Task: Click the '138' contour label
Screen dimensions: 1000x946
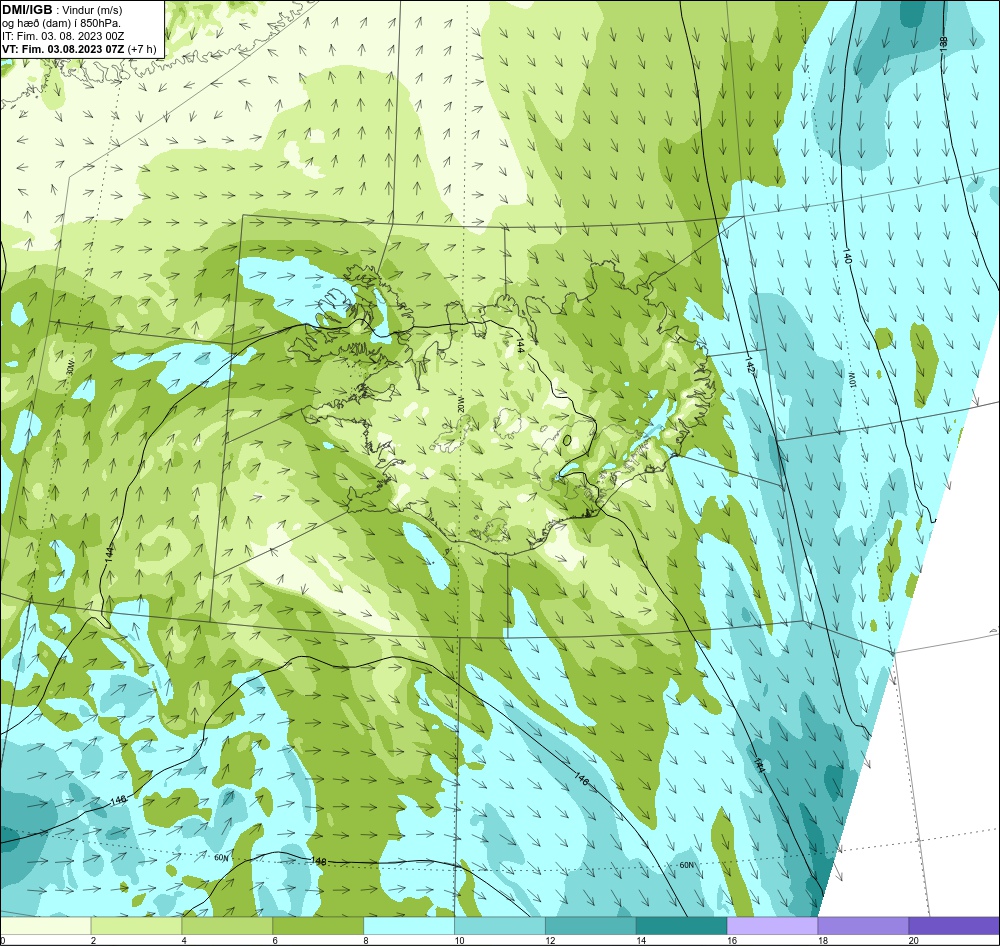Action: [943, 43]
